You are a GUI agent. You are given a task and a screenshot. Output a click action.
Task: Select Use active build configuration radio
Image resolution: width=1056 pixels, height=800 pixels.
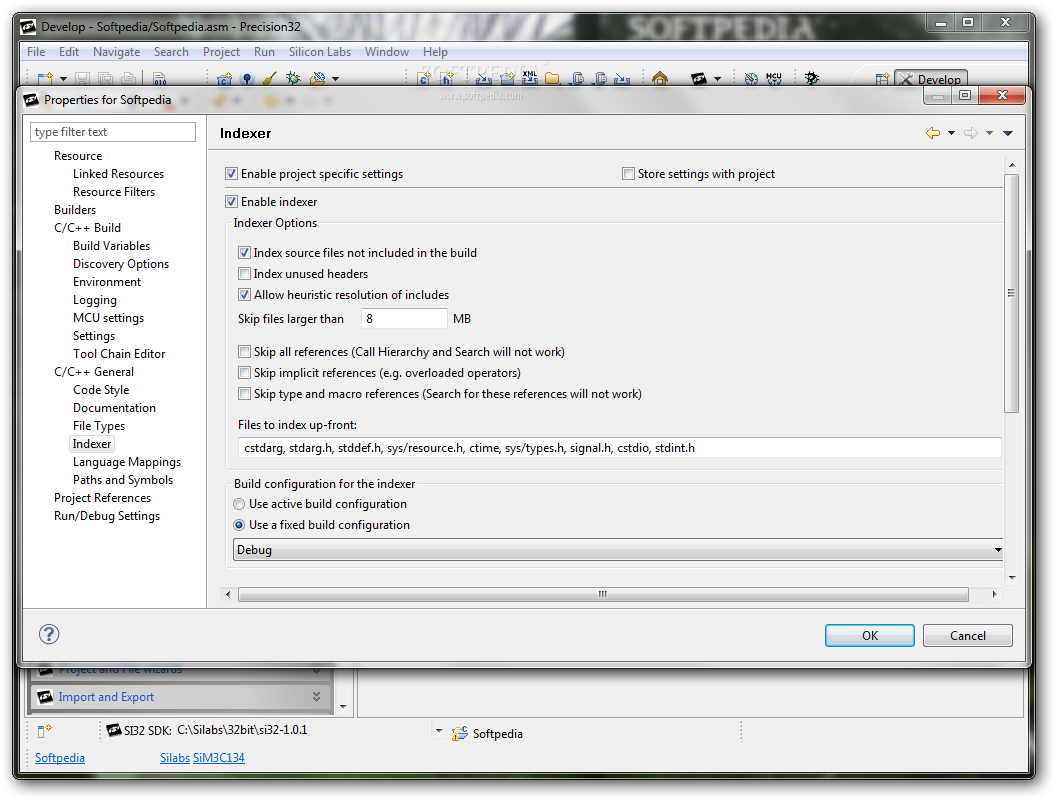click(239, 504)
